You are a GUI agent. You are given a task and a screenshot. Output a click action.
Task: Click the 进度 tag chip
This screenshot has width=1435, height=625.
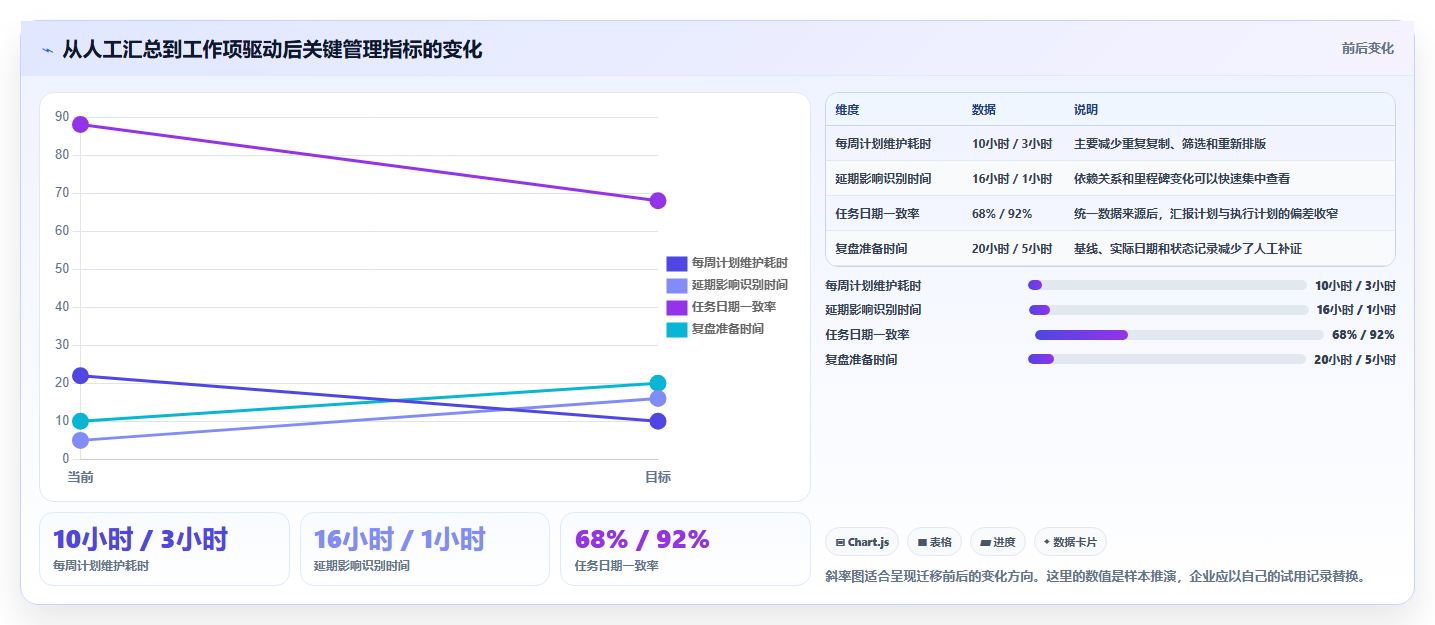[998, 542]
